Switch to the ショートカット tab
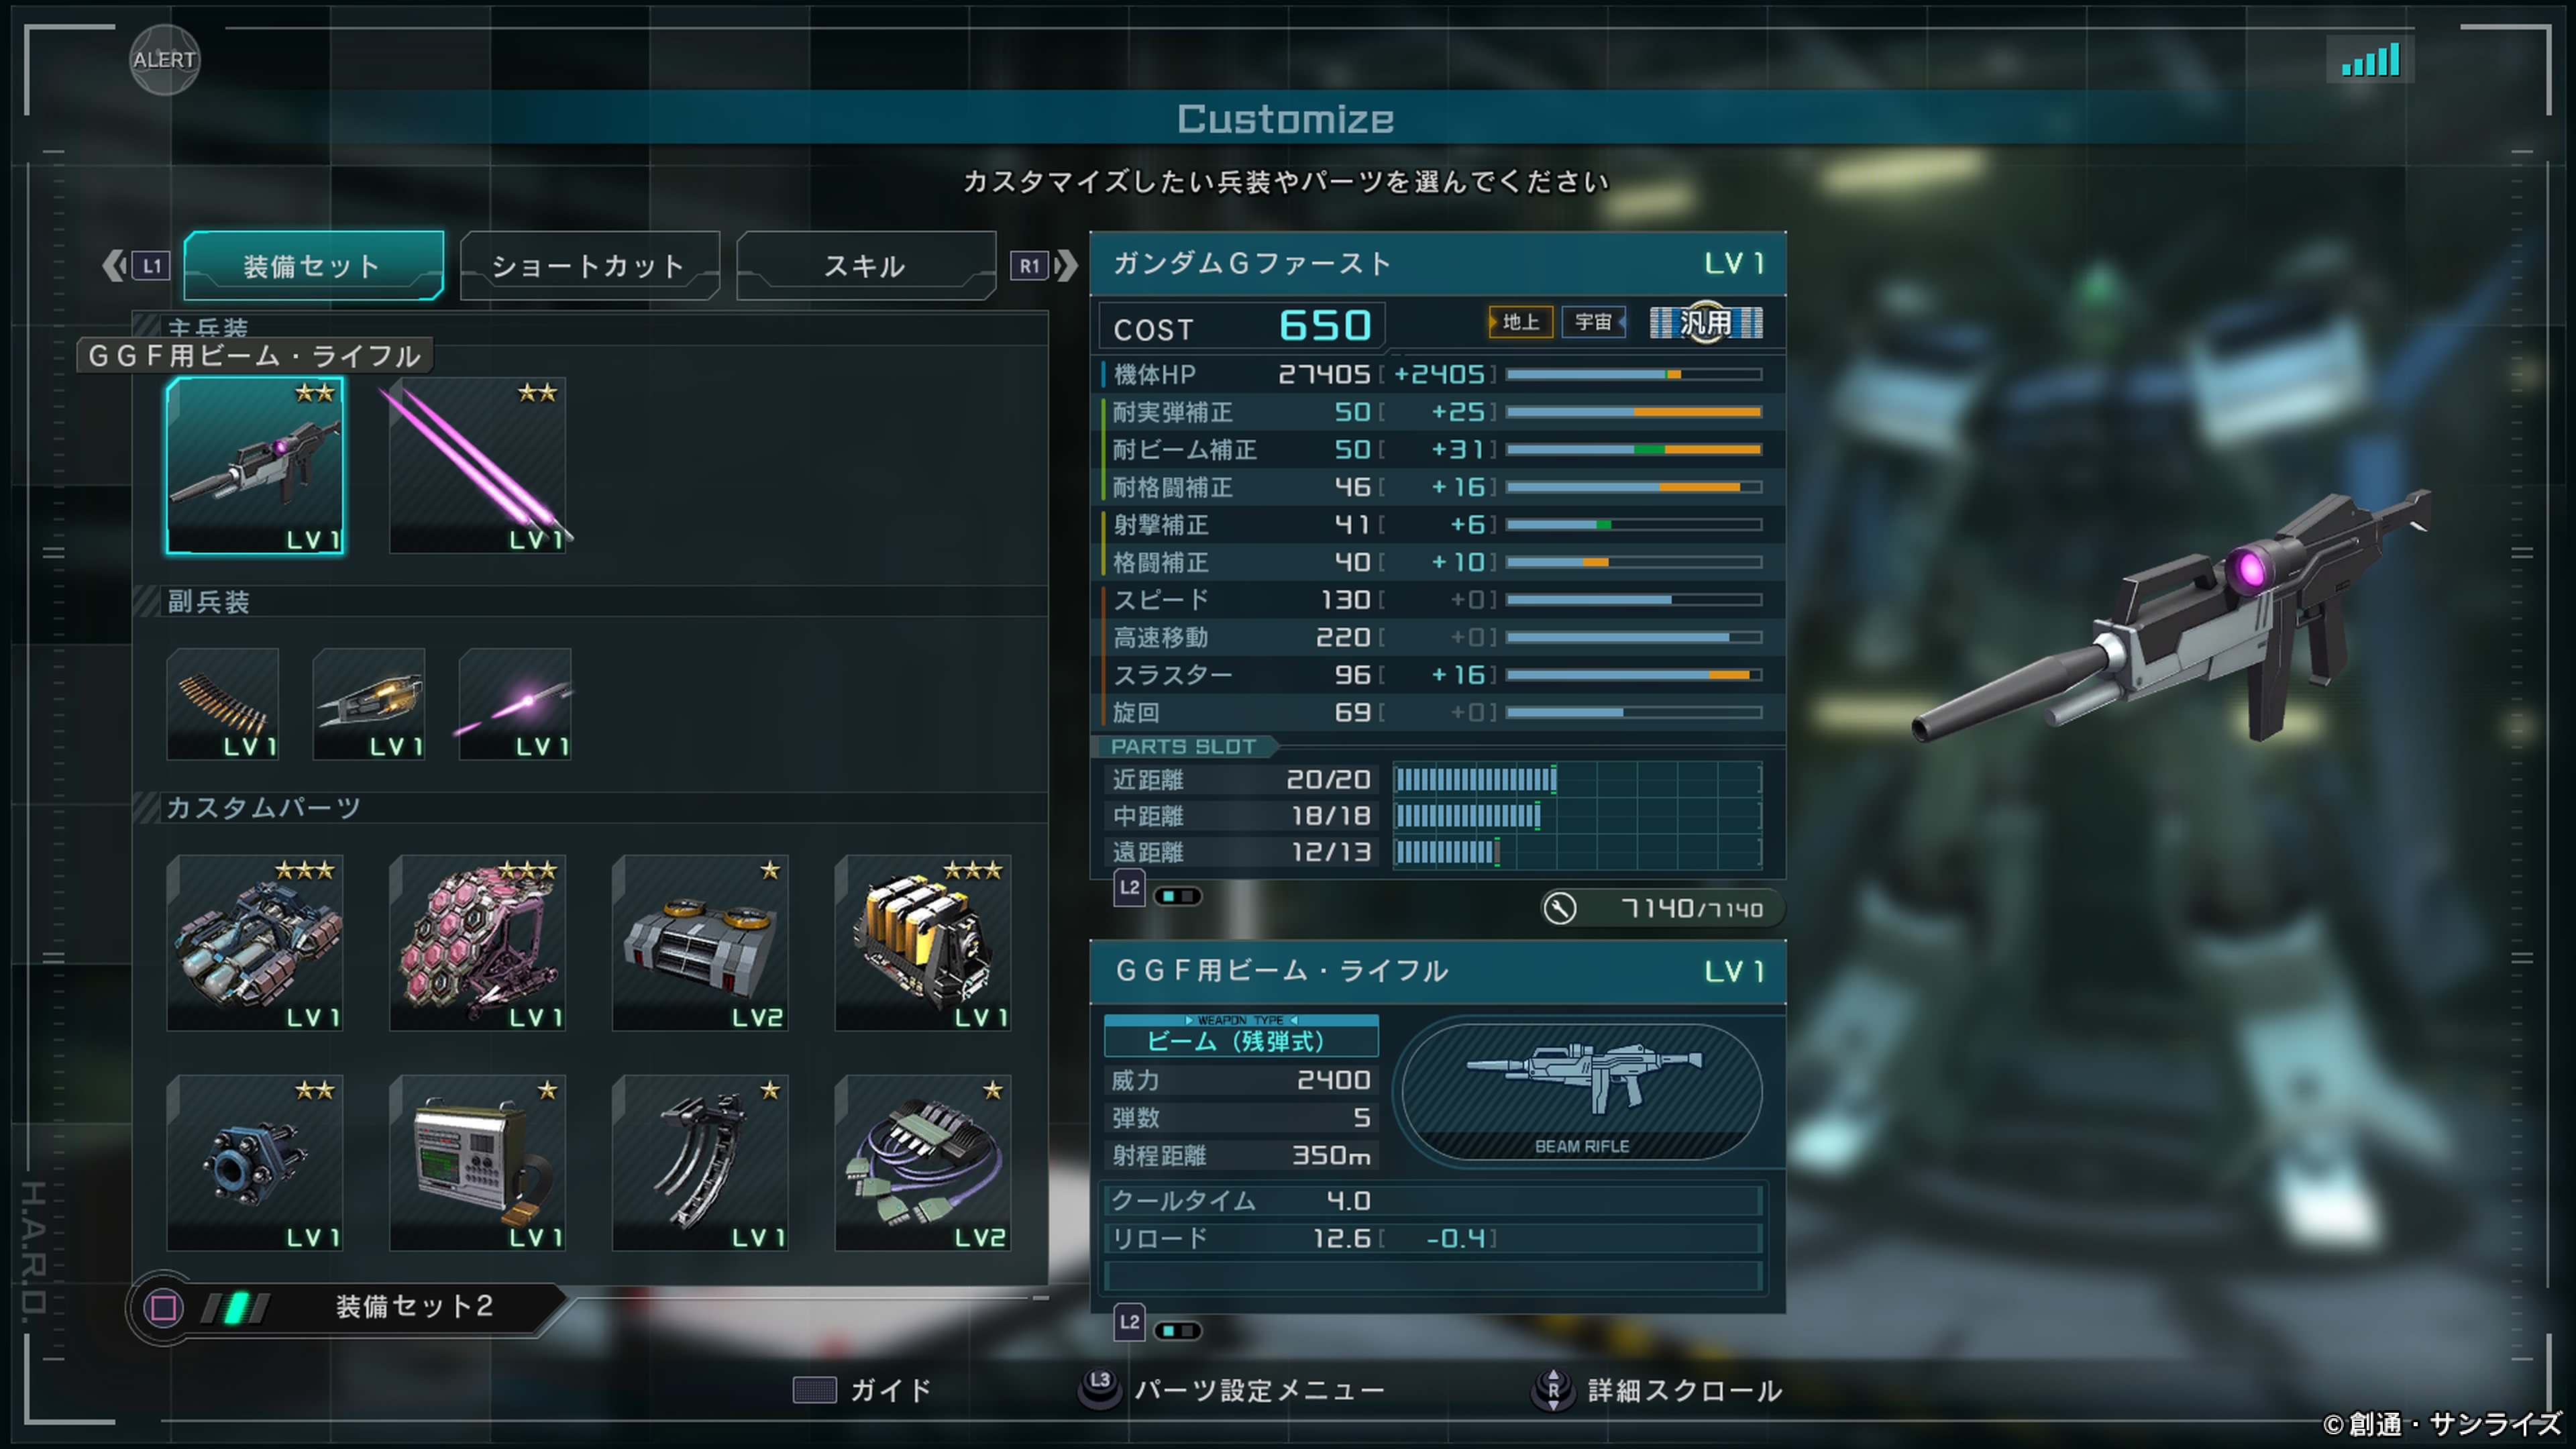 click(x=589, y=266)
